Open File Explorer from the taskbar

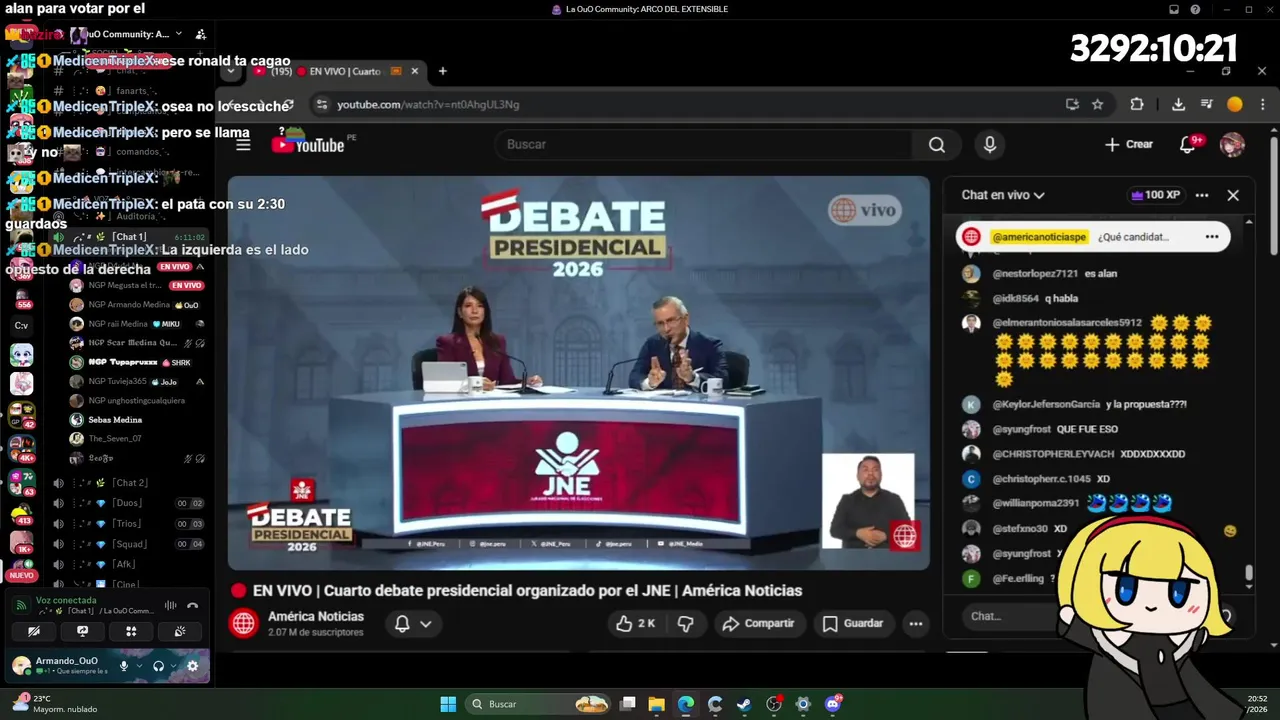click(656, 704)
